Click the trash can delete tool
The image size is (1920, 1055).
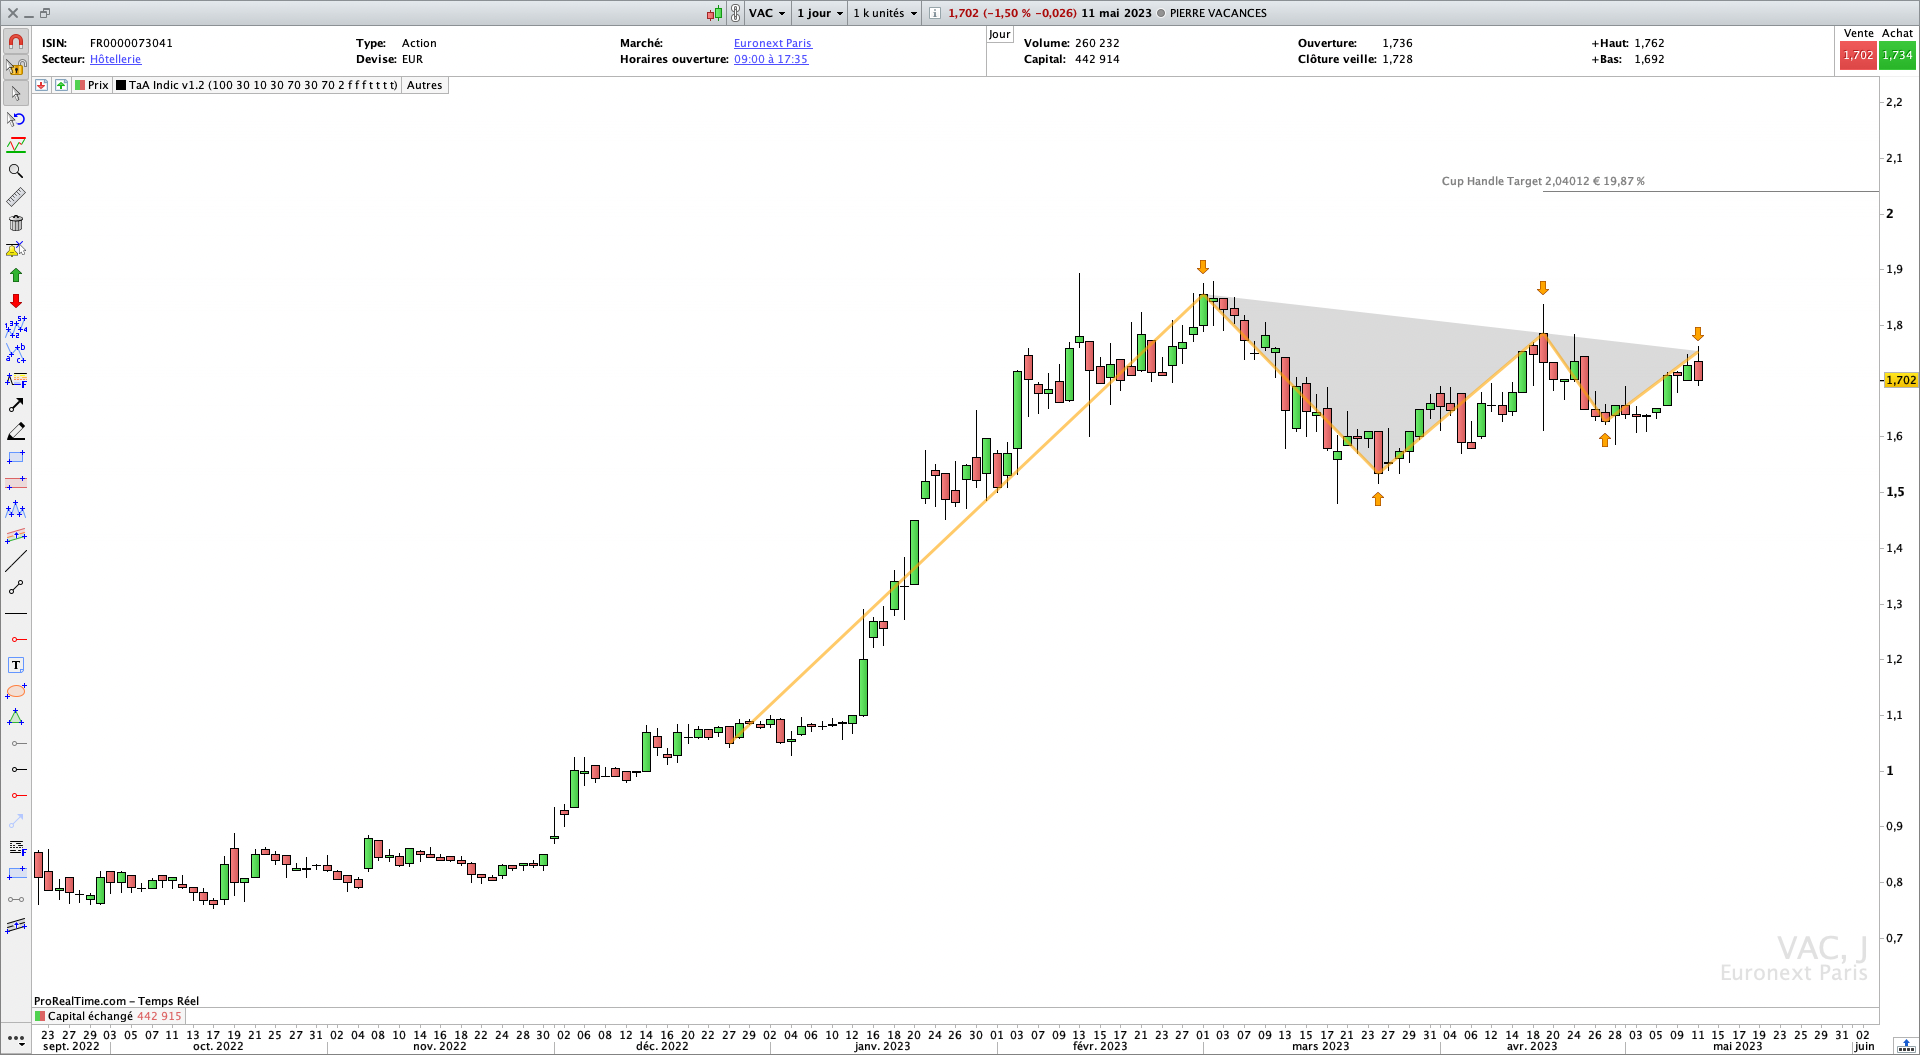tap(16, 223)
